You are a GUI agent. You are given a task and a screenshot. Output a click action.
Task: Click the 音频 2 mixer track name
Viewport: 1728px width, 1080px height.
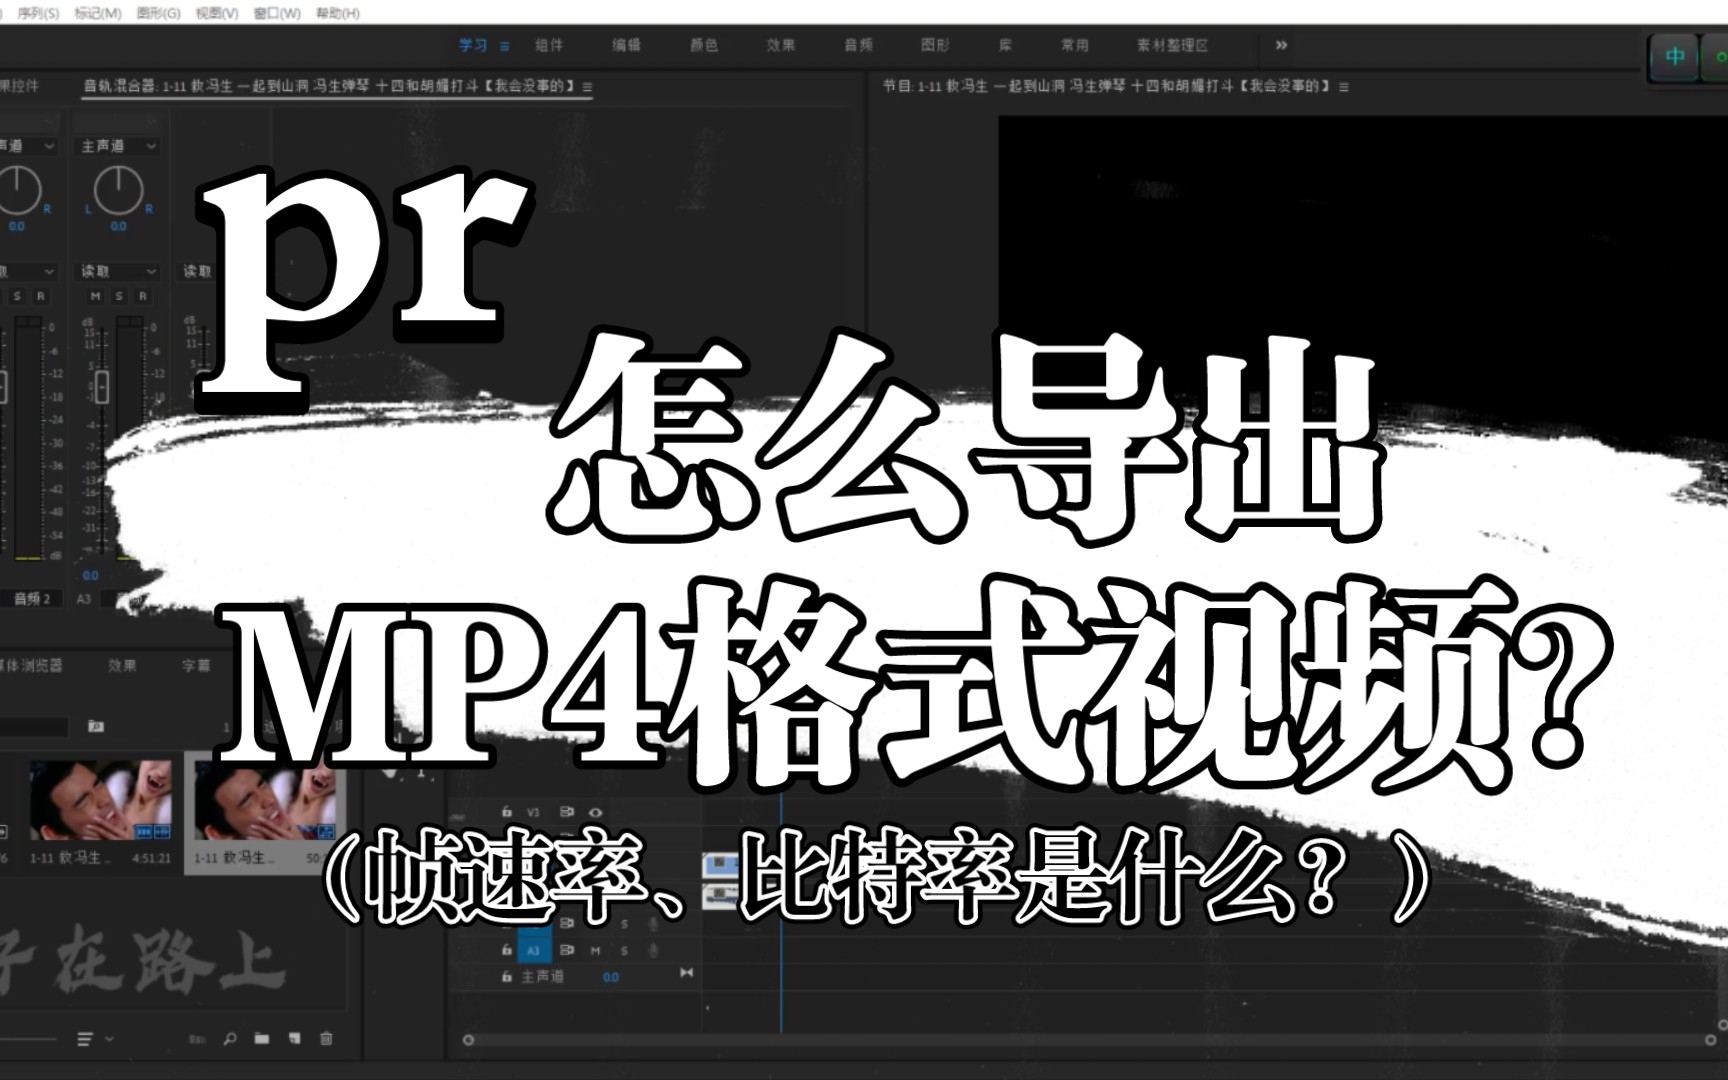[x=33, y=598]
